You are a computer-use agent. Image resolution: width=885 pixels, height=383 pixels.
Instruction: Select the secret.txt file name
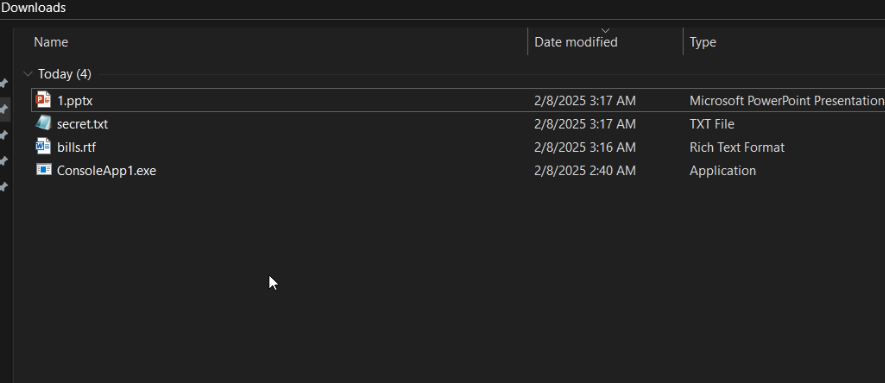82,124
